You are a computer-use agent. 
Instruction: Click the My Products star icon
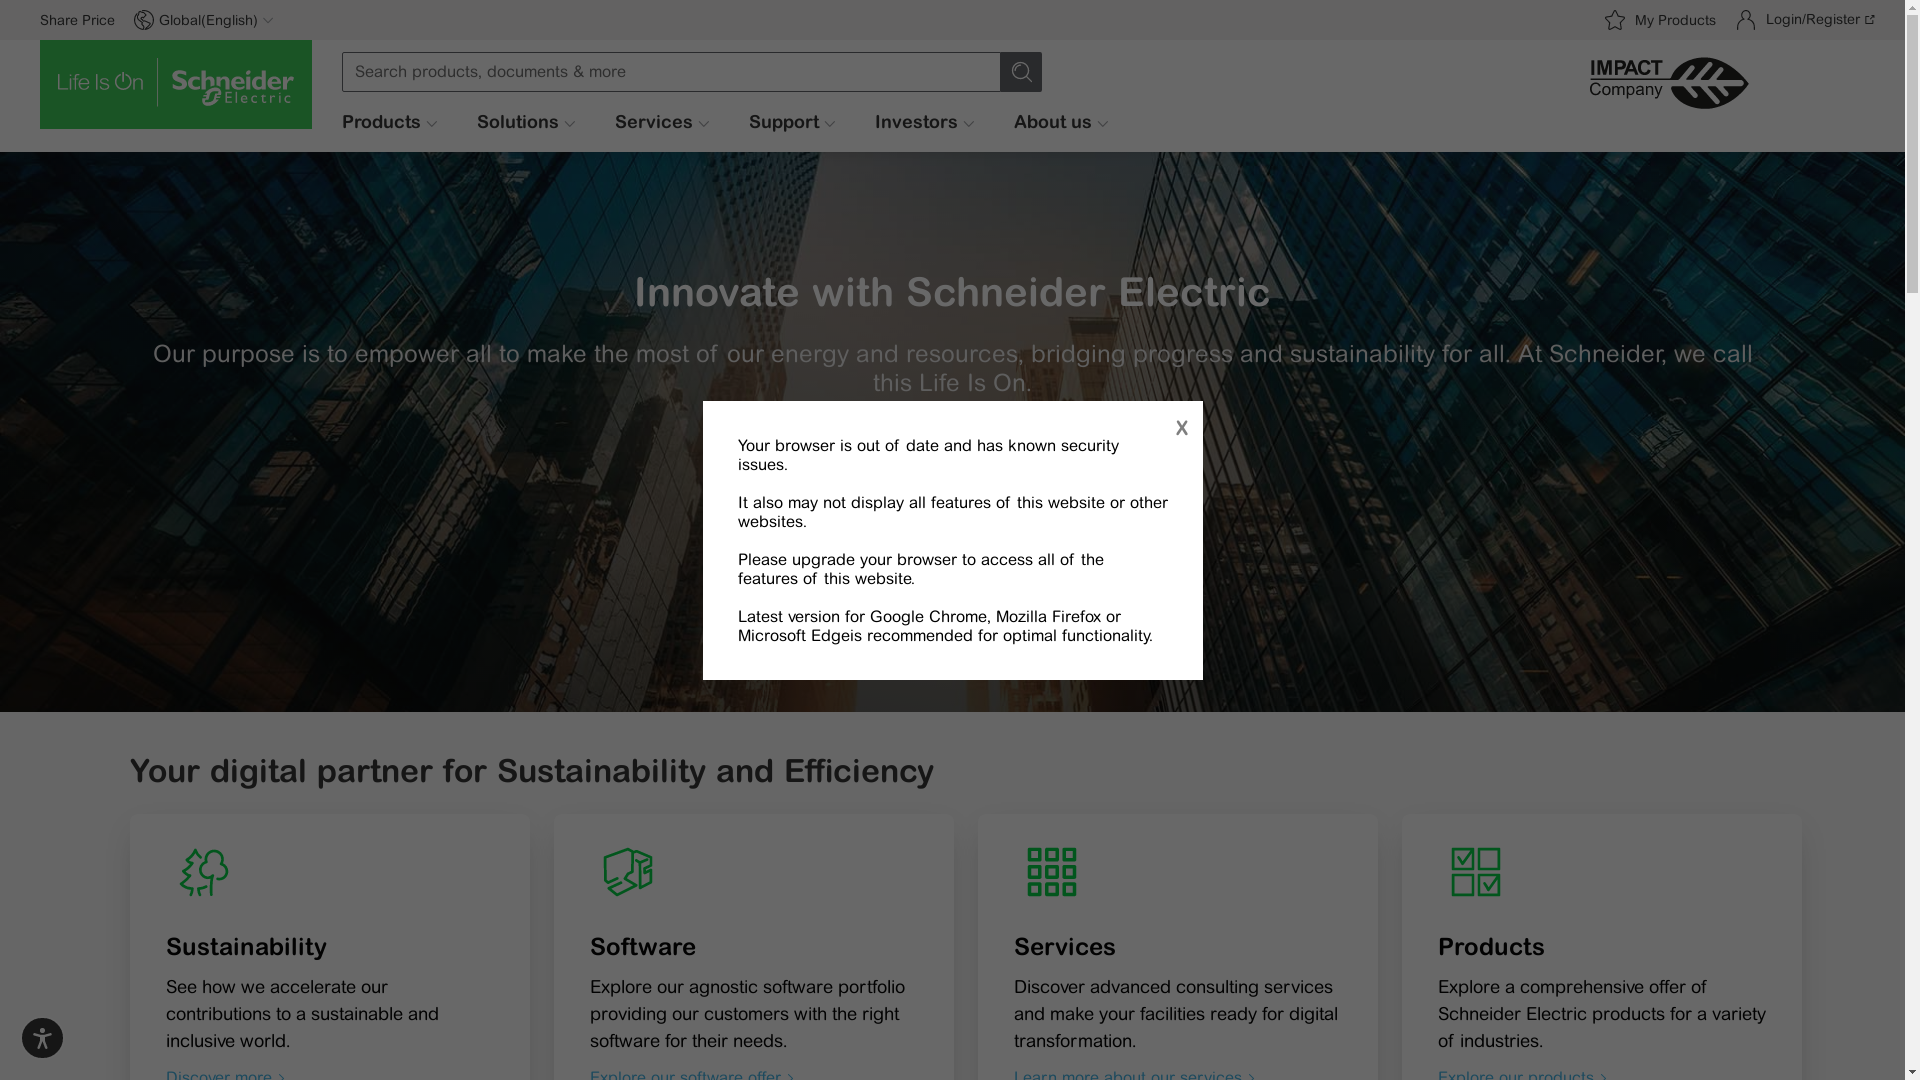(1615, 20)
